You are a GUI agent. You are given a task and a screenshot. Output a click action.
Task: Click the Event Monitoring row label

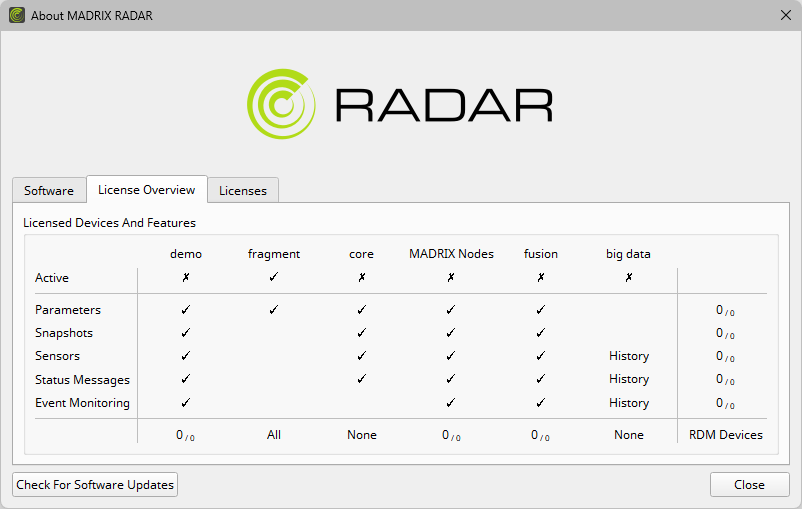[x=82, y=403]
